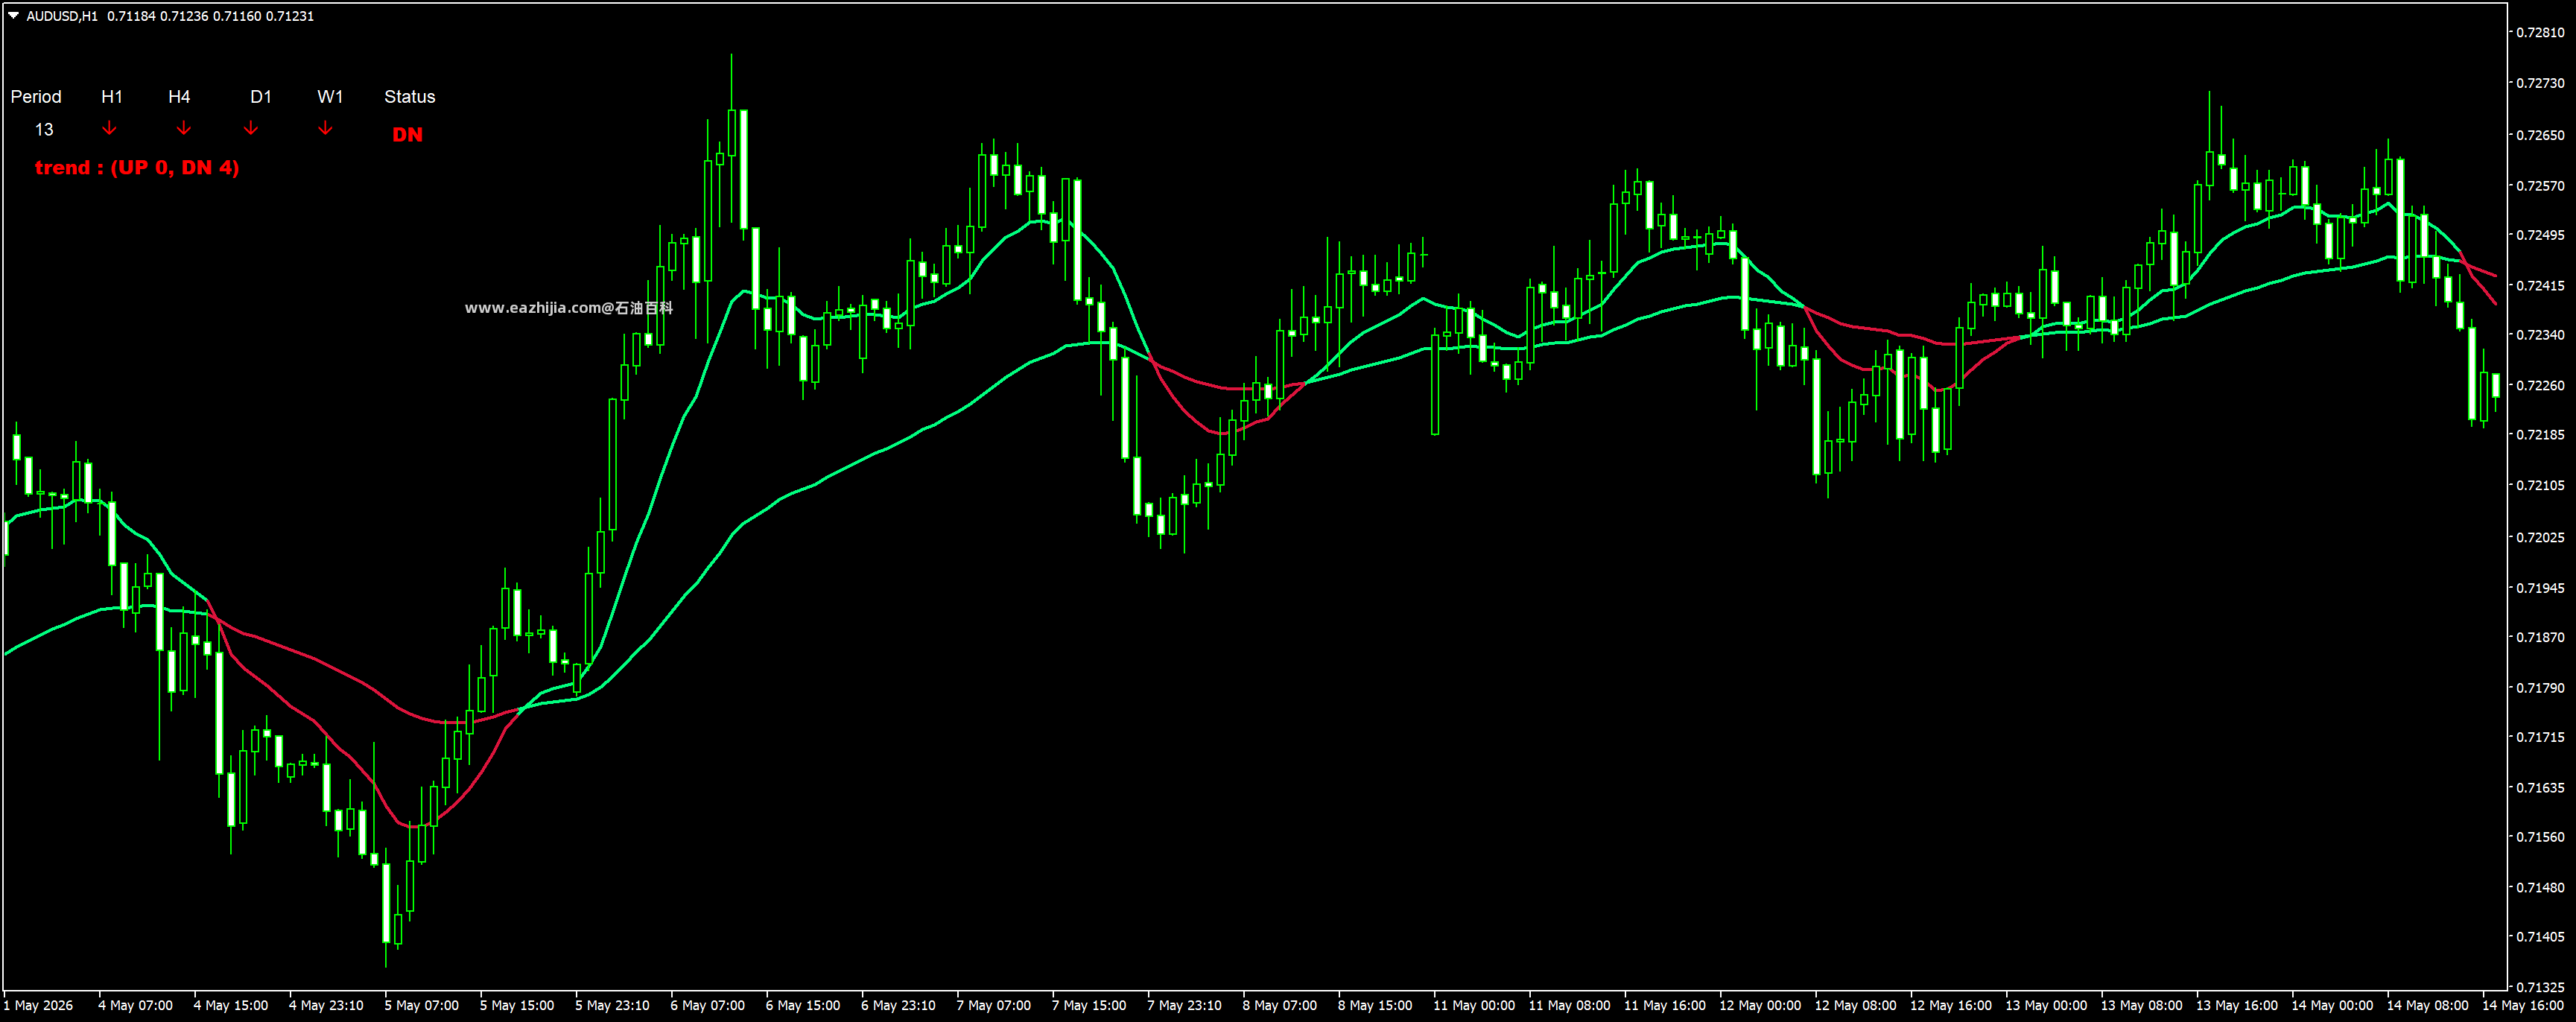Click the 5 May 23:10 time label
Viewport: 2576px width, 1022px height.
click(x=612, y=1006)
